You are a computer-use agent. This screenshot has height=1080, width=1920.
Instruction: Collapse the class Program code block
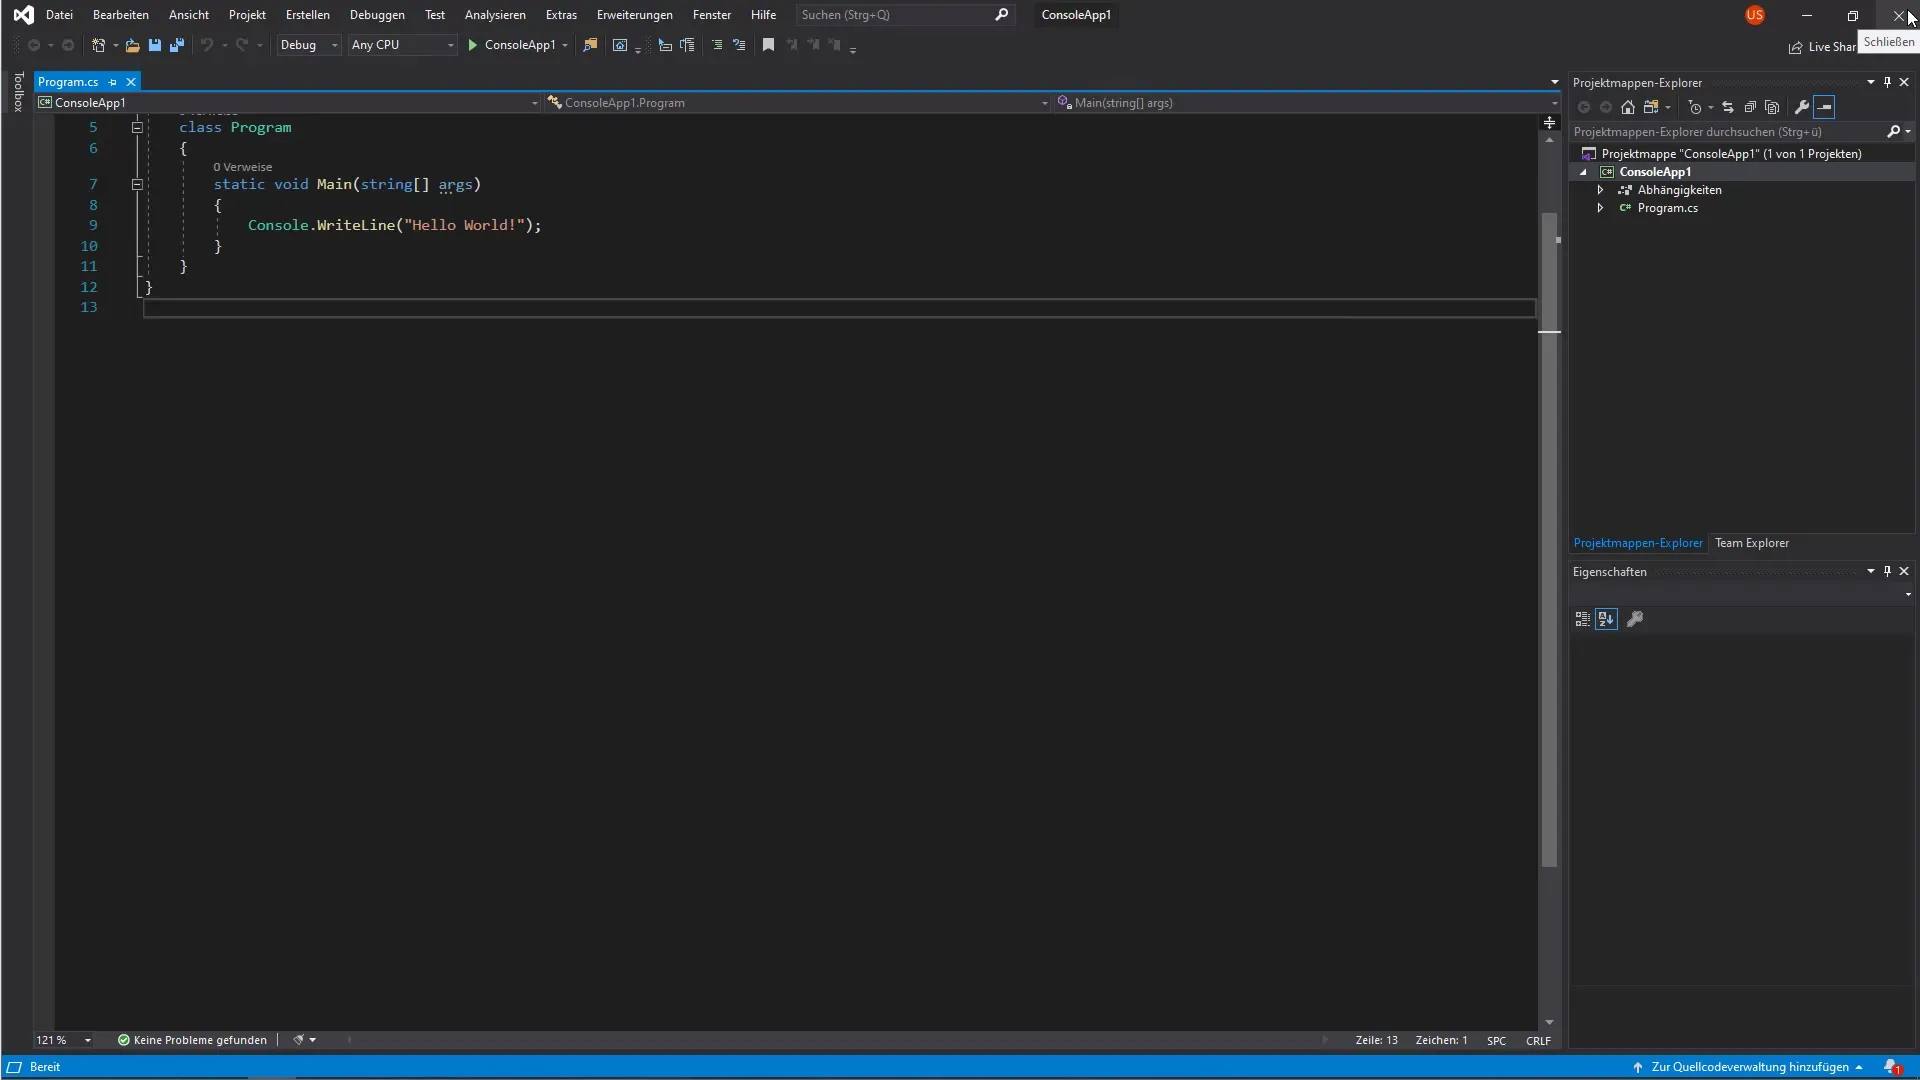137,127
